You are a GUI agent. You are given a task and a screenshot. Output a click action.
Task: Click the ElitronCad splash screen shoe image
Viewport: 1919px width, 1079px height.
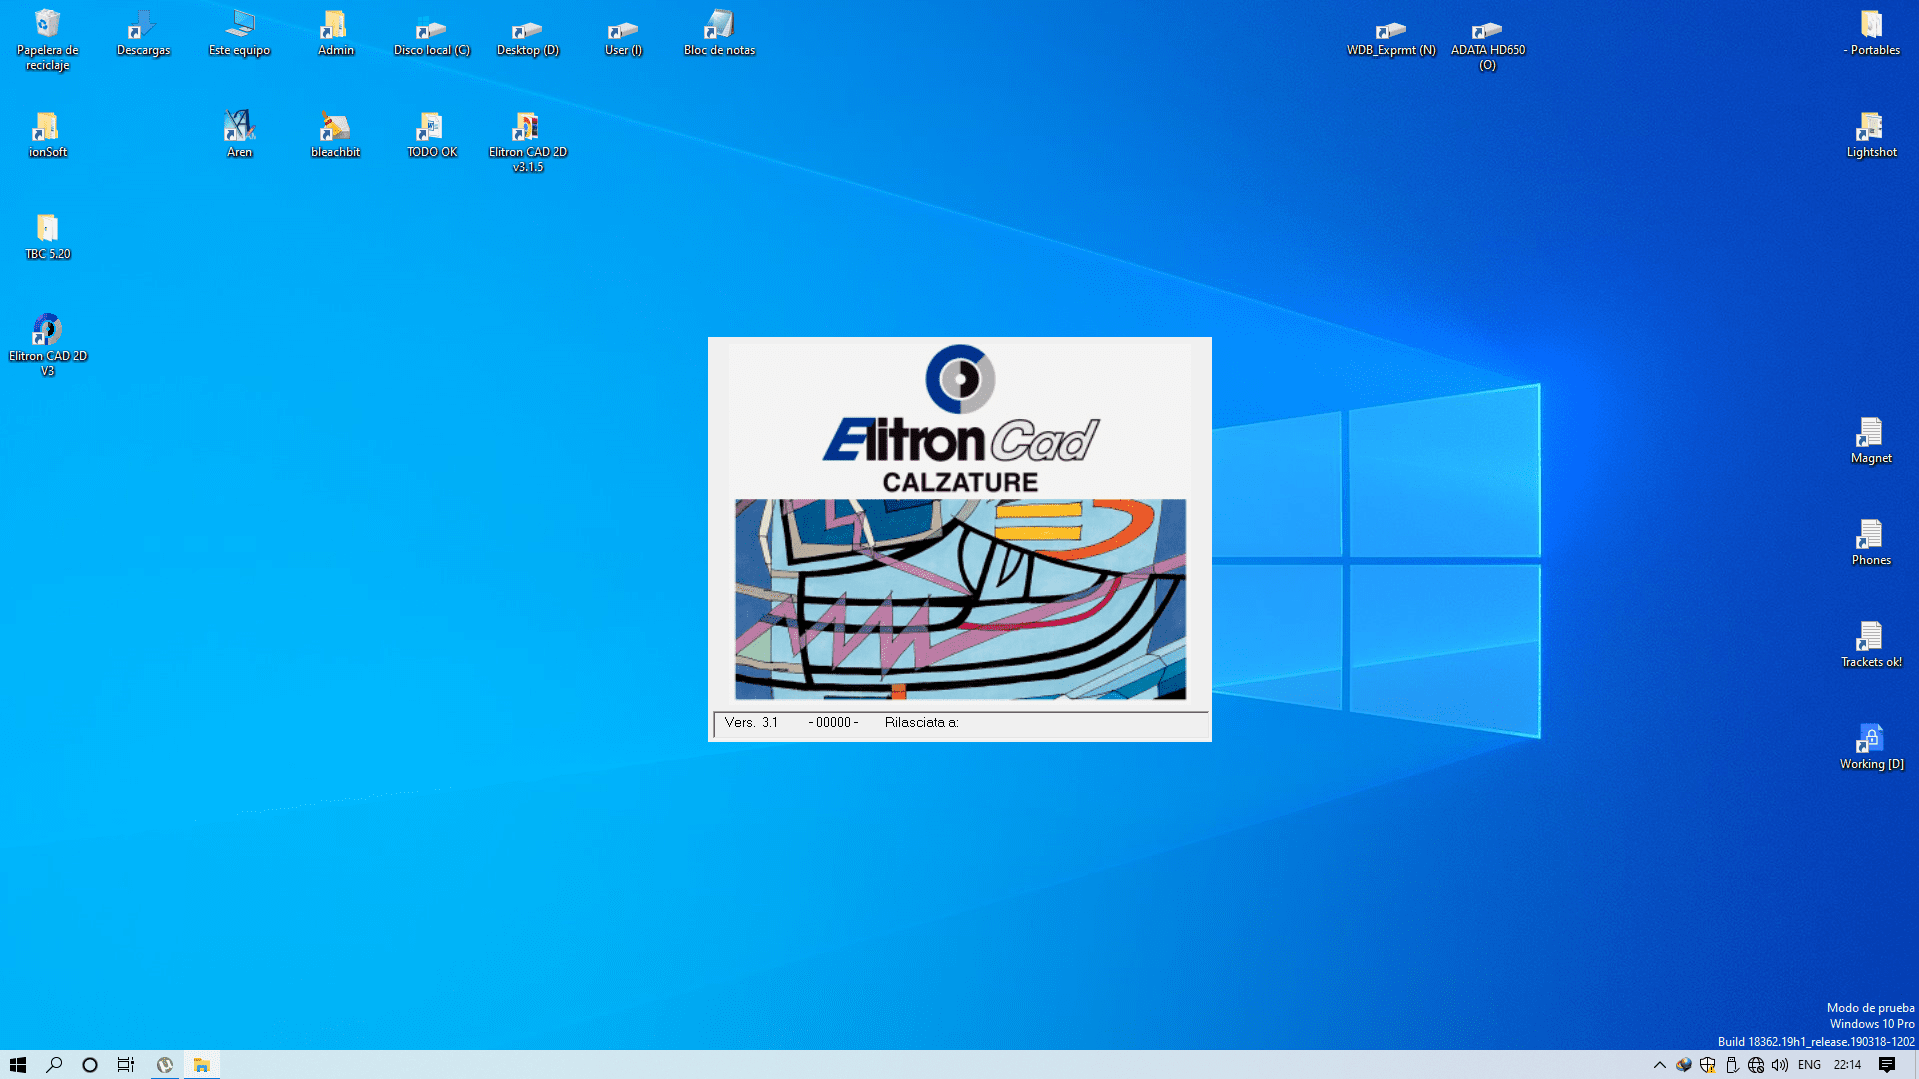point(960,599)
